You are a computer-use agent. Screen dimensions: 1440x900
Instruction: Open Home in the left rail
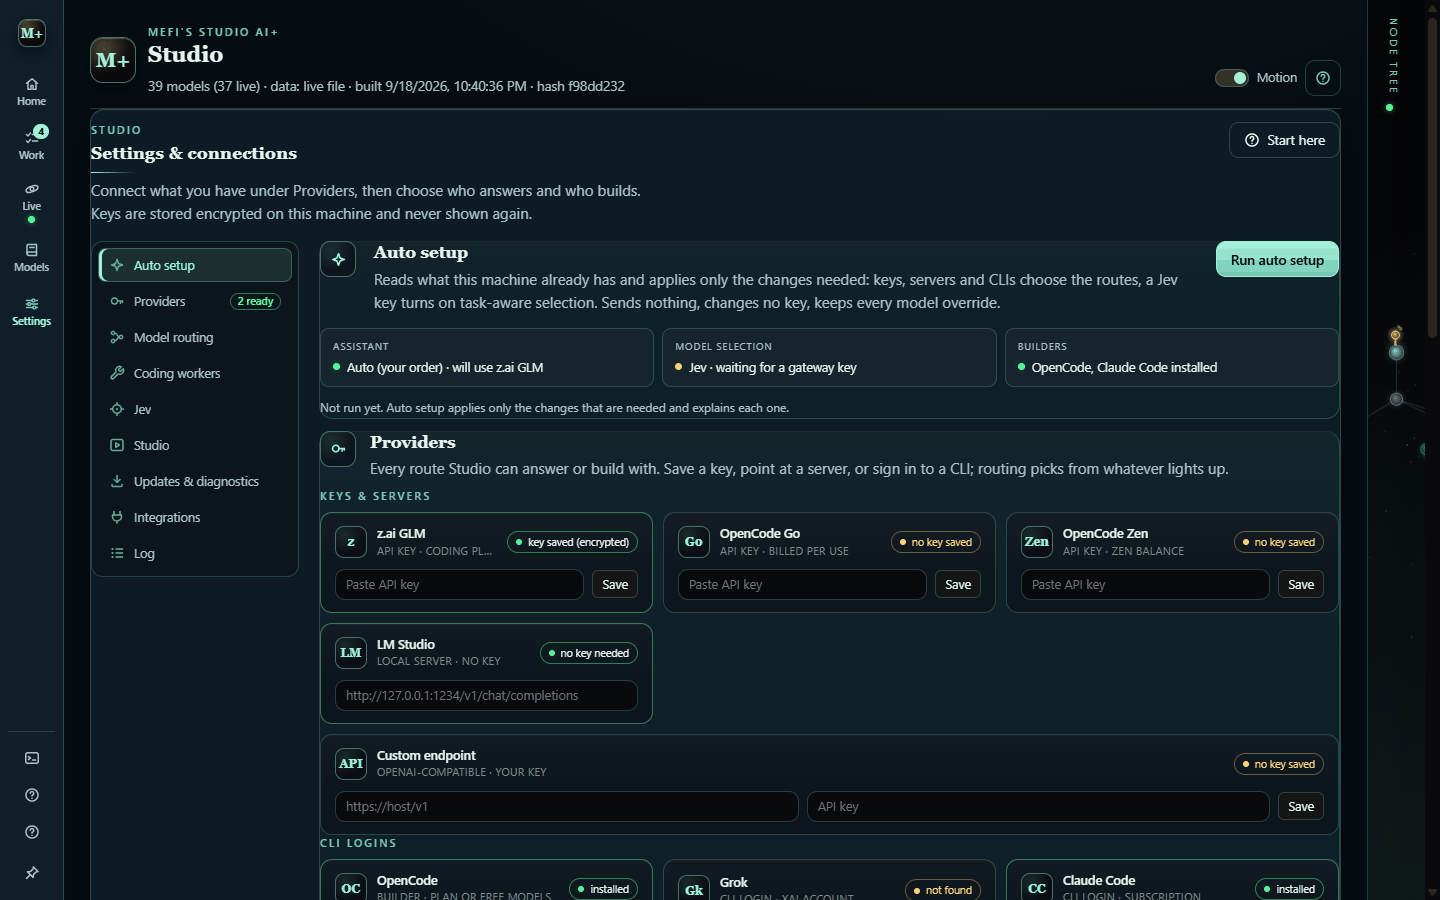[x=31, y=92]
